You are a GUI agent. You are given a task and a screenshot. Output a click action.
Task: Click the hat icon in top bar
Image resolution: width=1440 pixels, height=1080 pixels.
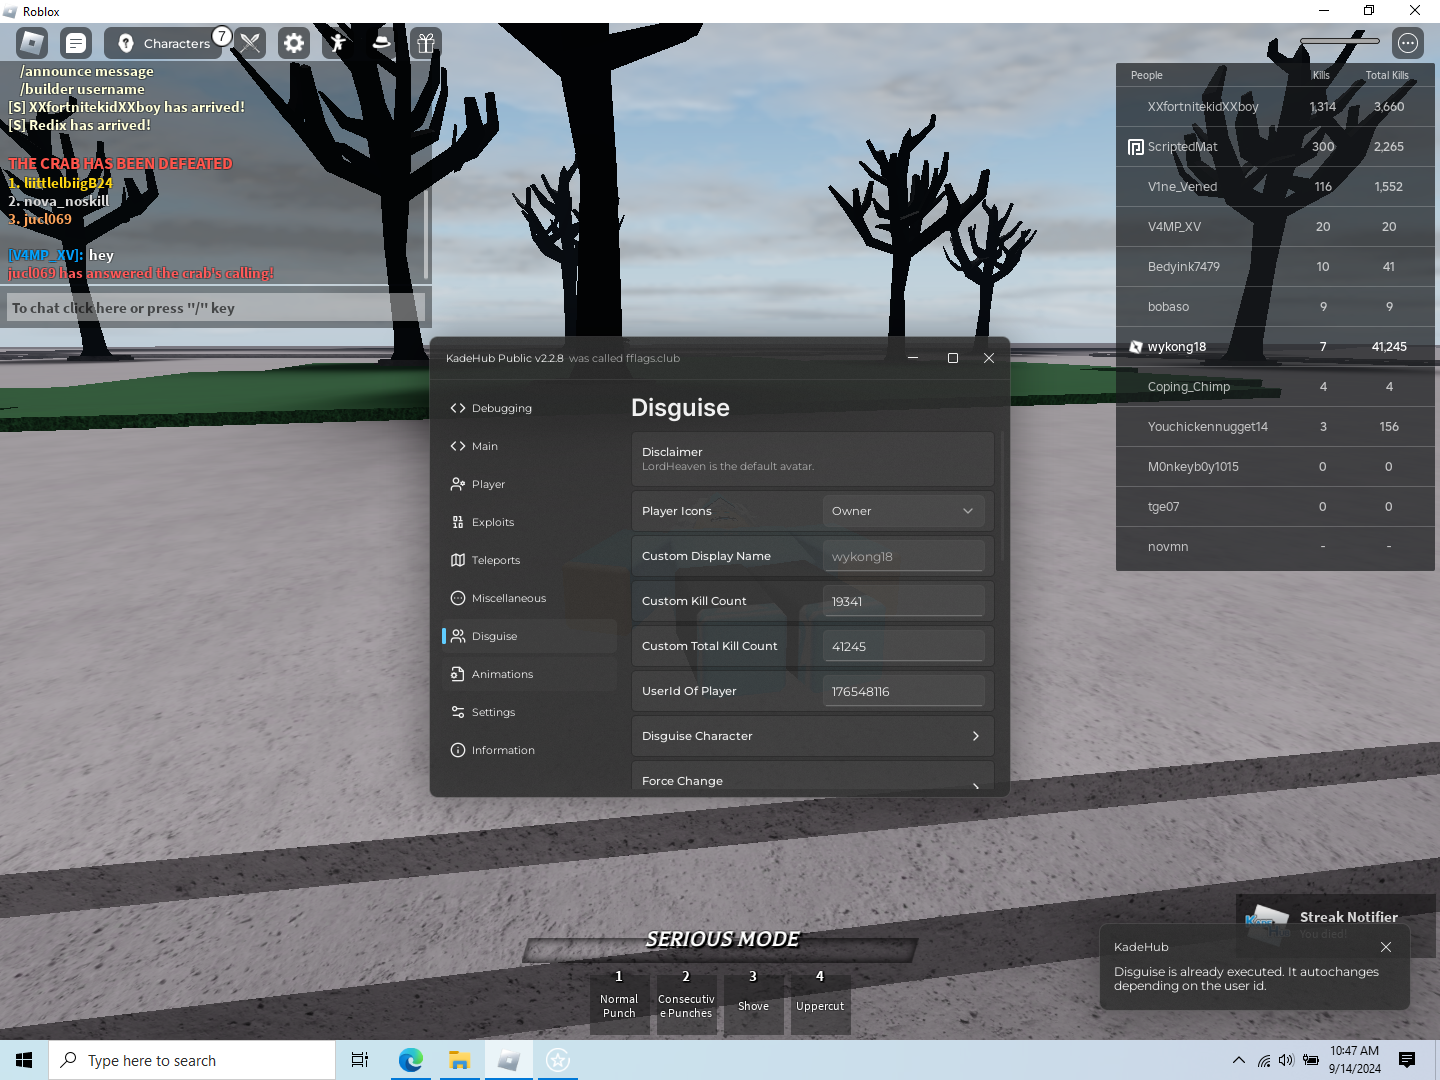tap(382, 43)
